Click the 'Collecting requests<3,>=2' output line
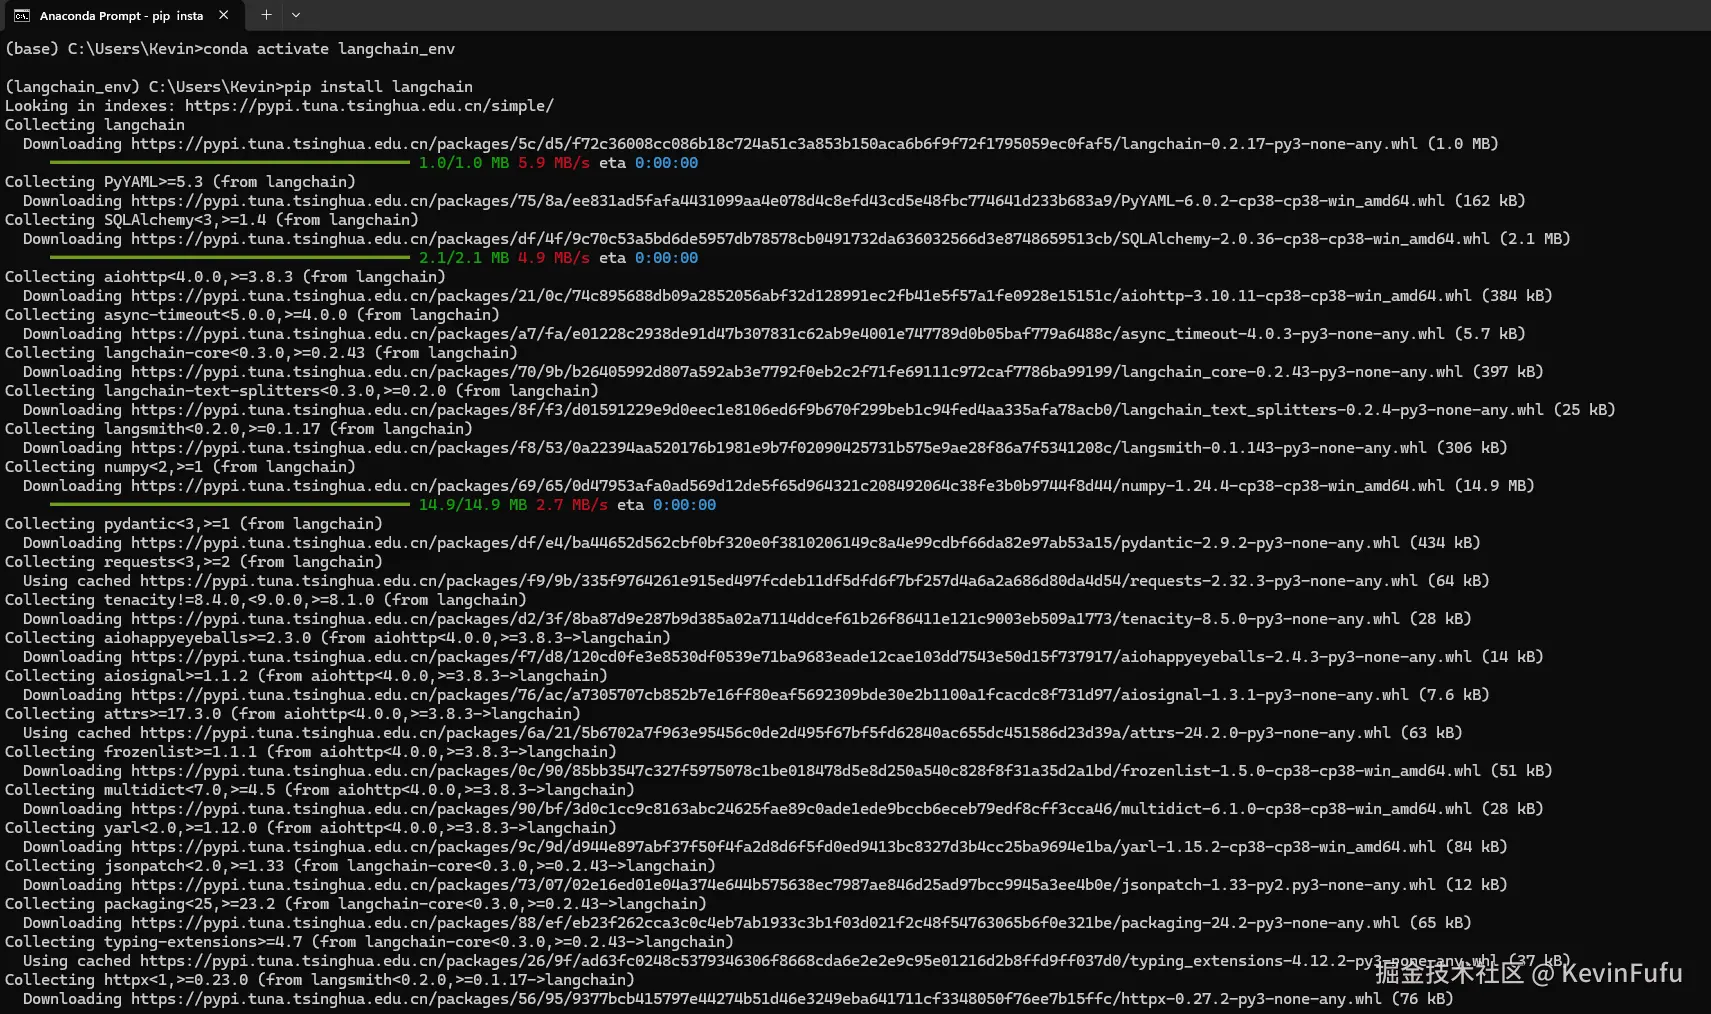The height and width of the screenshot is (1014, 1711). 194,562
